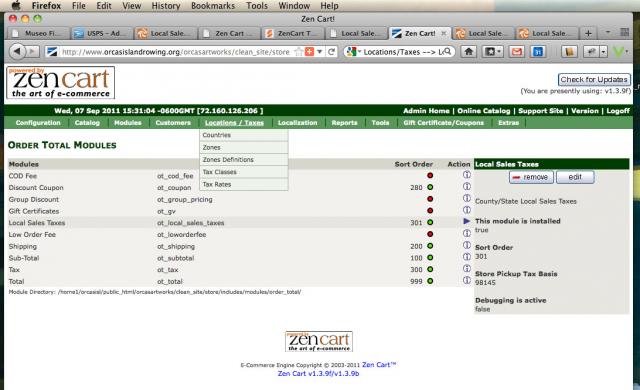The image size is (640, 390).
Task: Click the browser back arrow
Action: point(17,52)
